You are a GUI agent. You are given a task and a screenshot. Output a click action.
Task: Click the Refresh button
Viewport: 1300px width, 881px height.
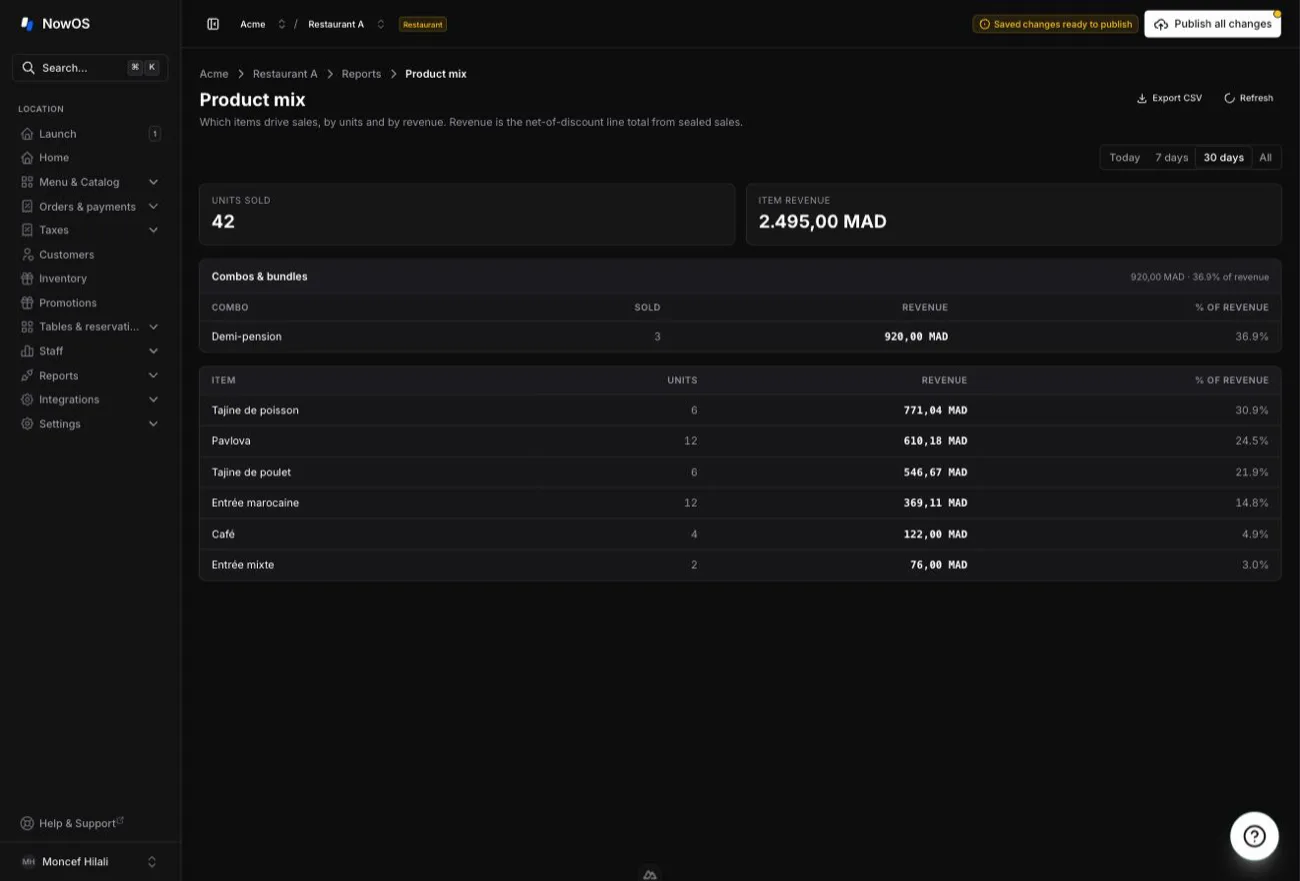tap(1248, 98)
